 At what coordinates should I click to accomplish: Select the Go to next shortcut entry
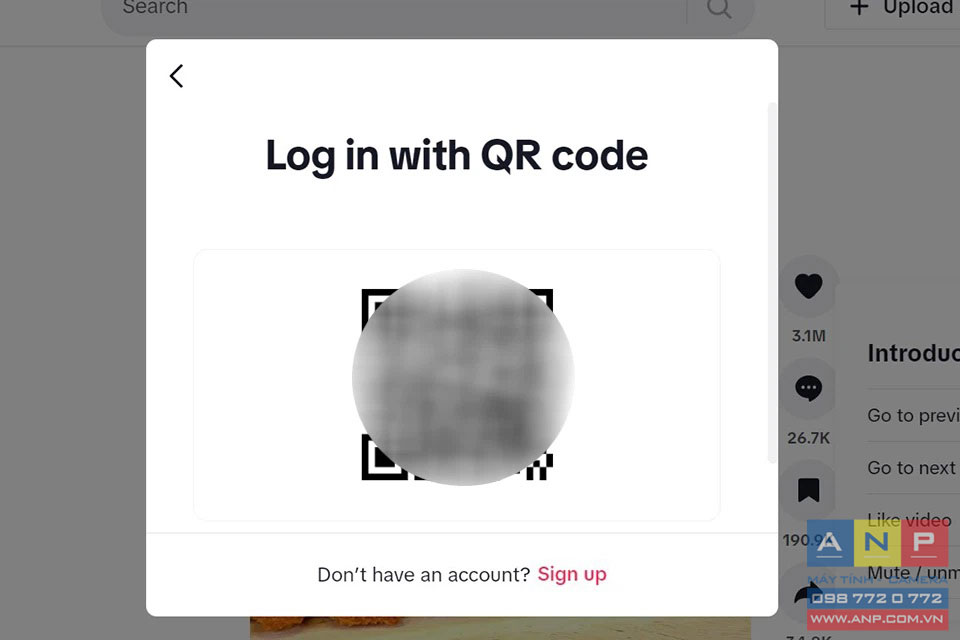click(913, 468)
